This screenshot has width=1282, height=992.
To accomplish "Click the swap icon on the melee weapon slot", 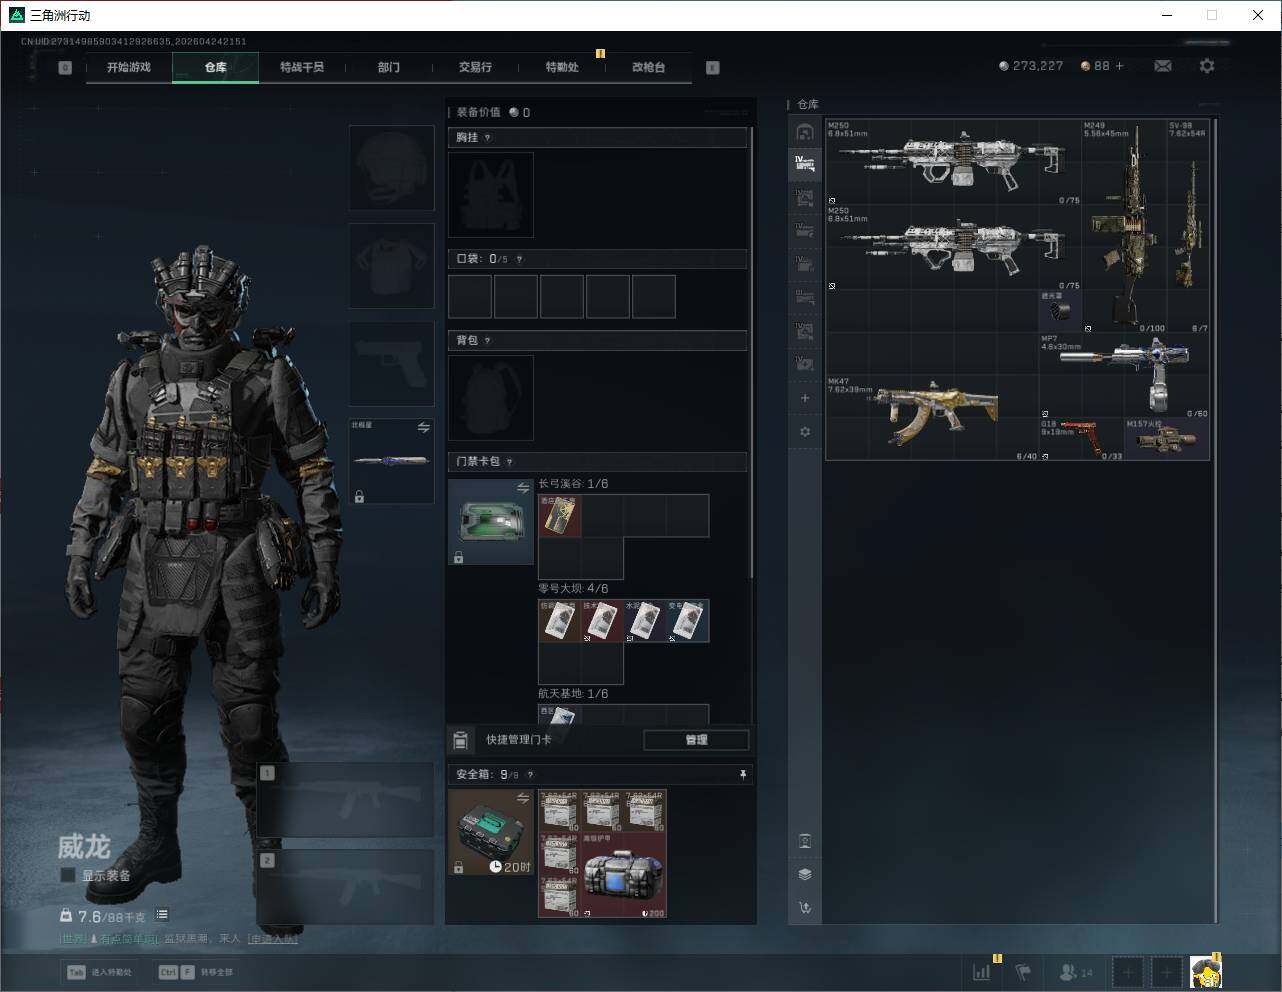I will pos(423,428).
